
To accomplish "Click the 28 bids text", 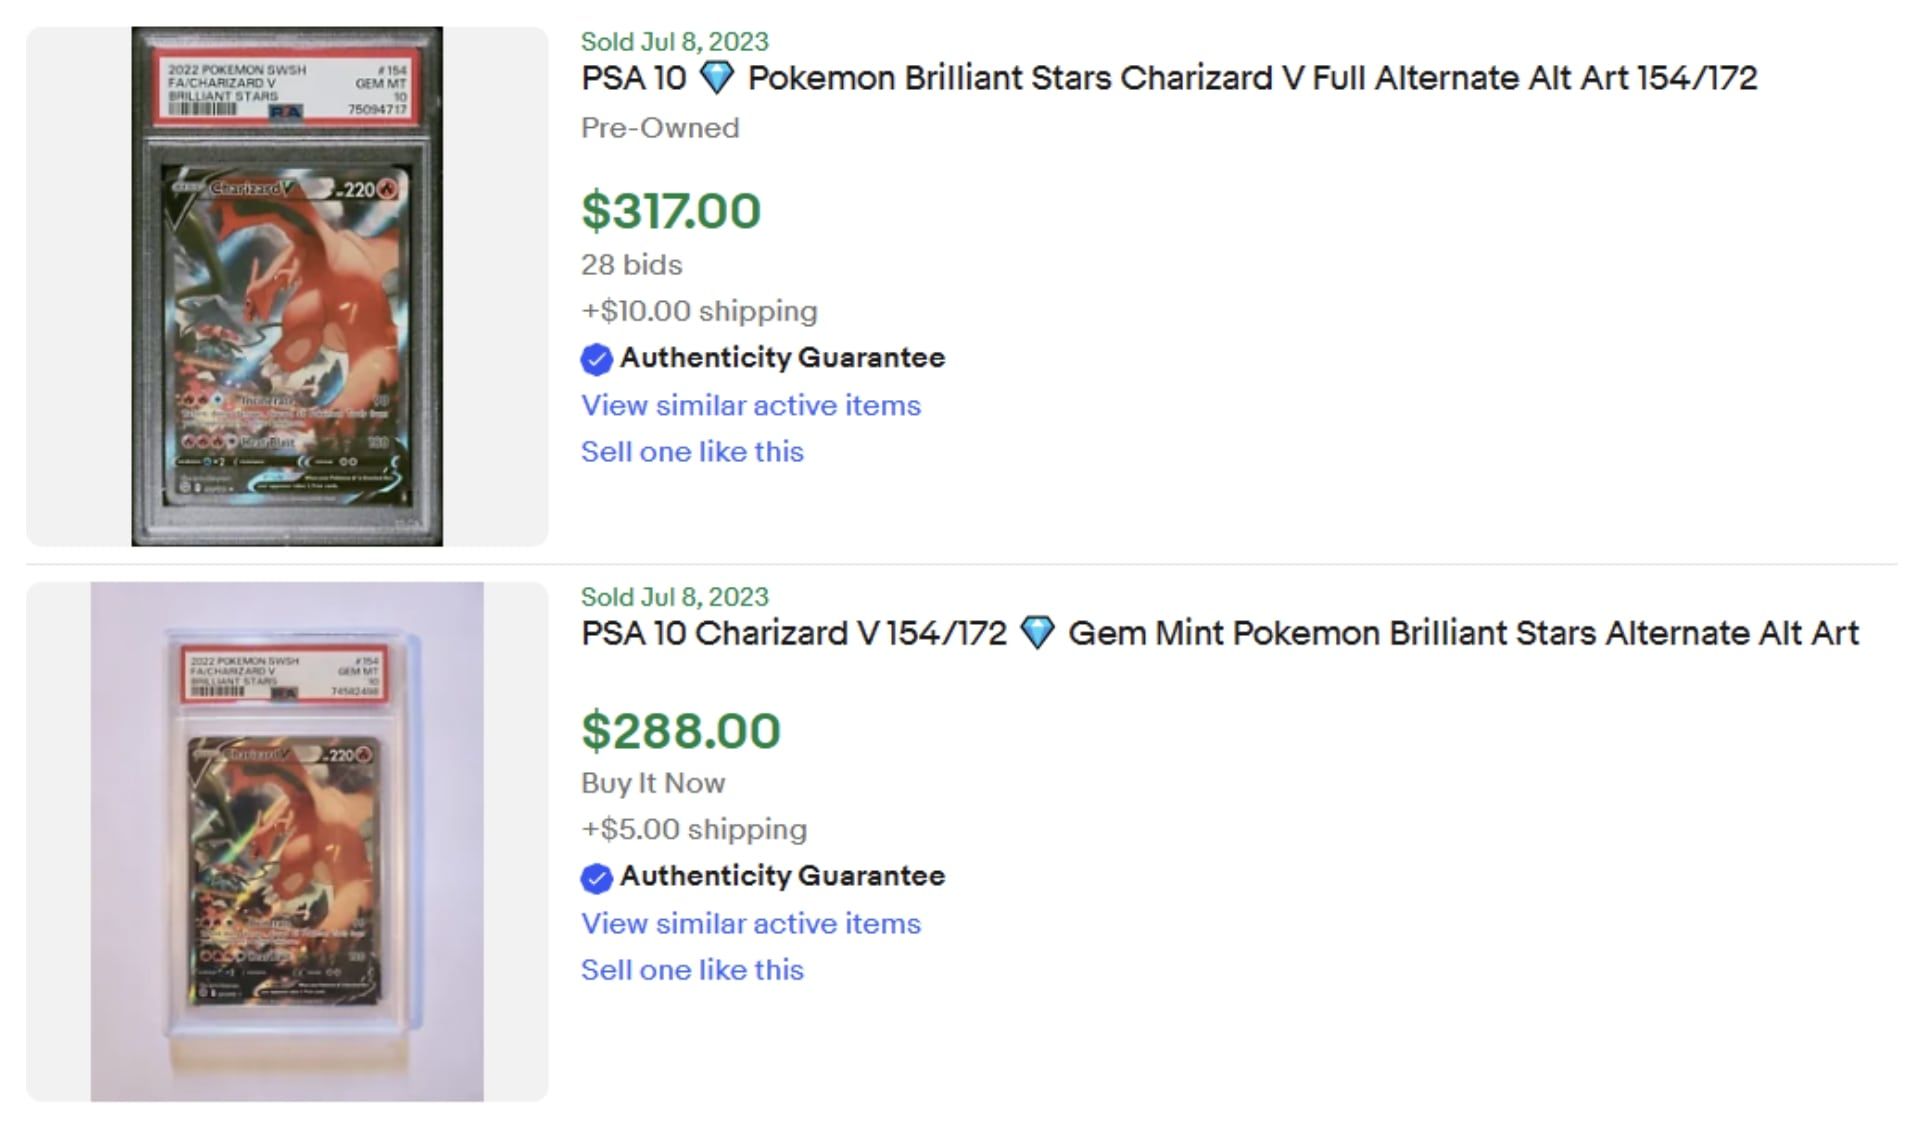I will (632, 265).
